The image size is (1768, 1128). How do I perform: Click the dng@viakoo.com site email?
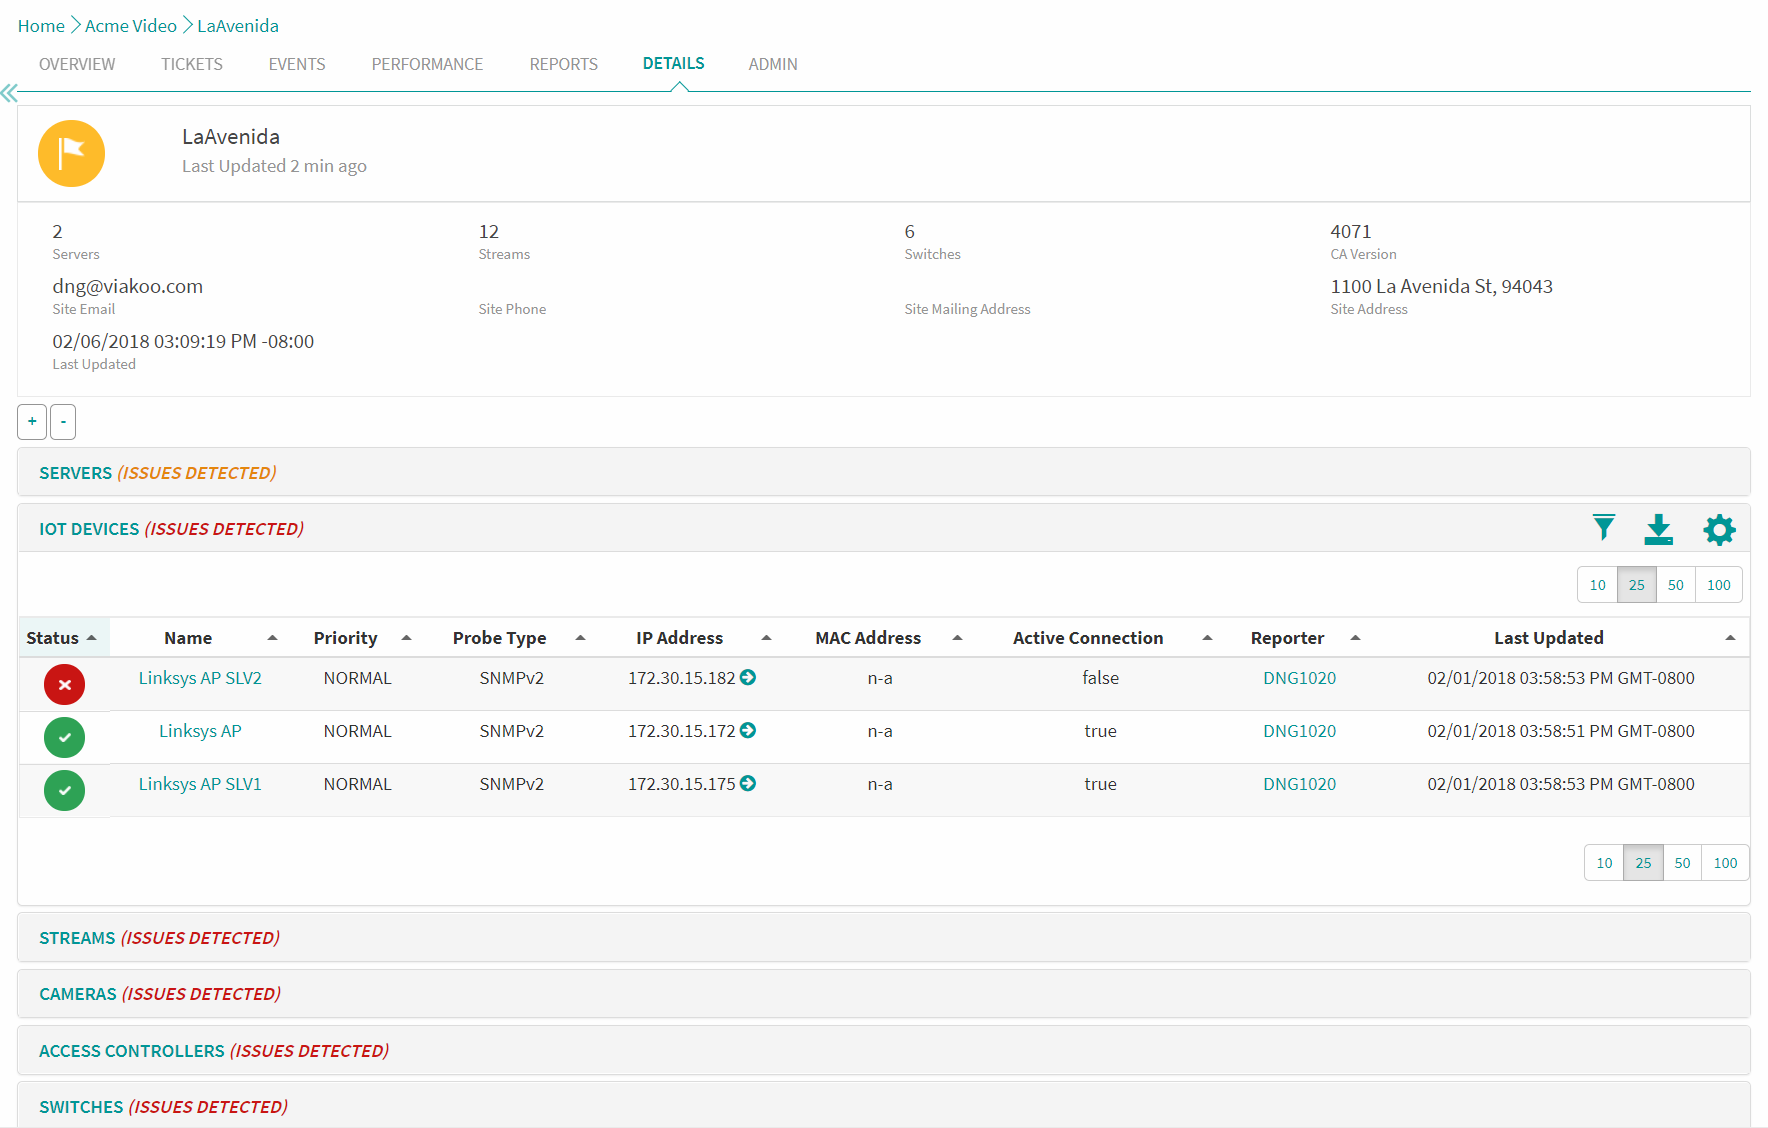coord(128,287)
